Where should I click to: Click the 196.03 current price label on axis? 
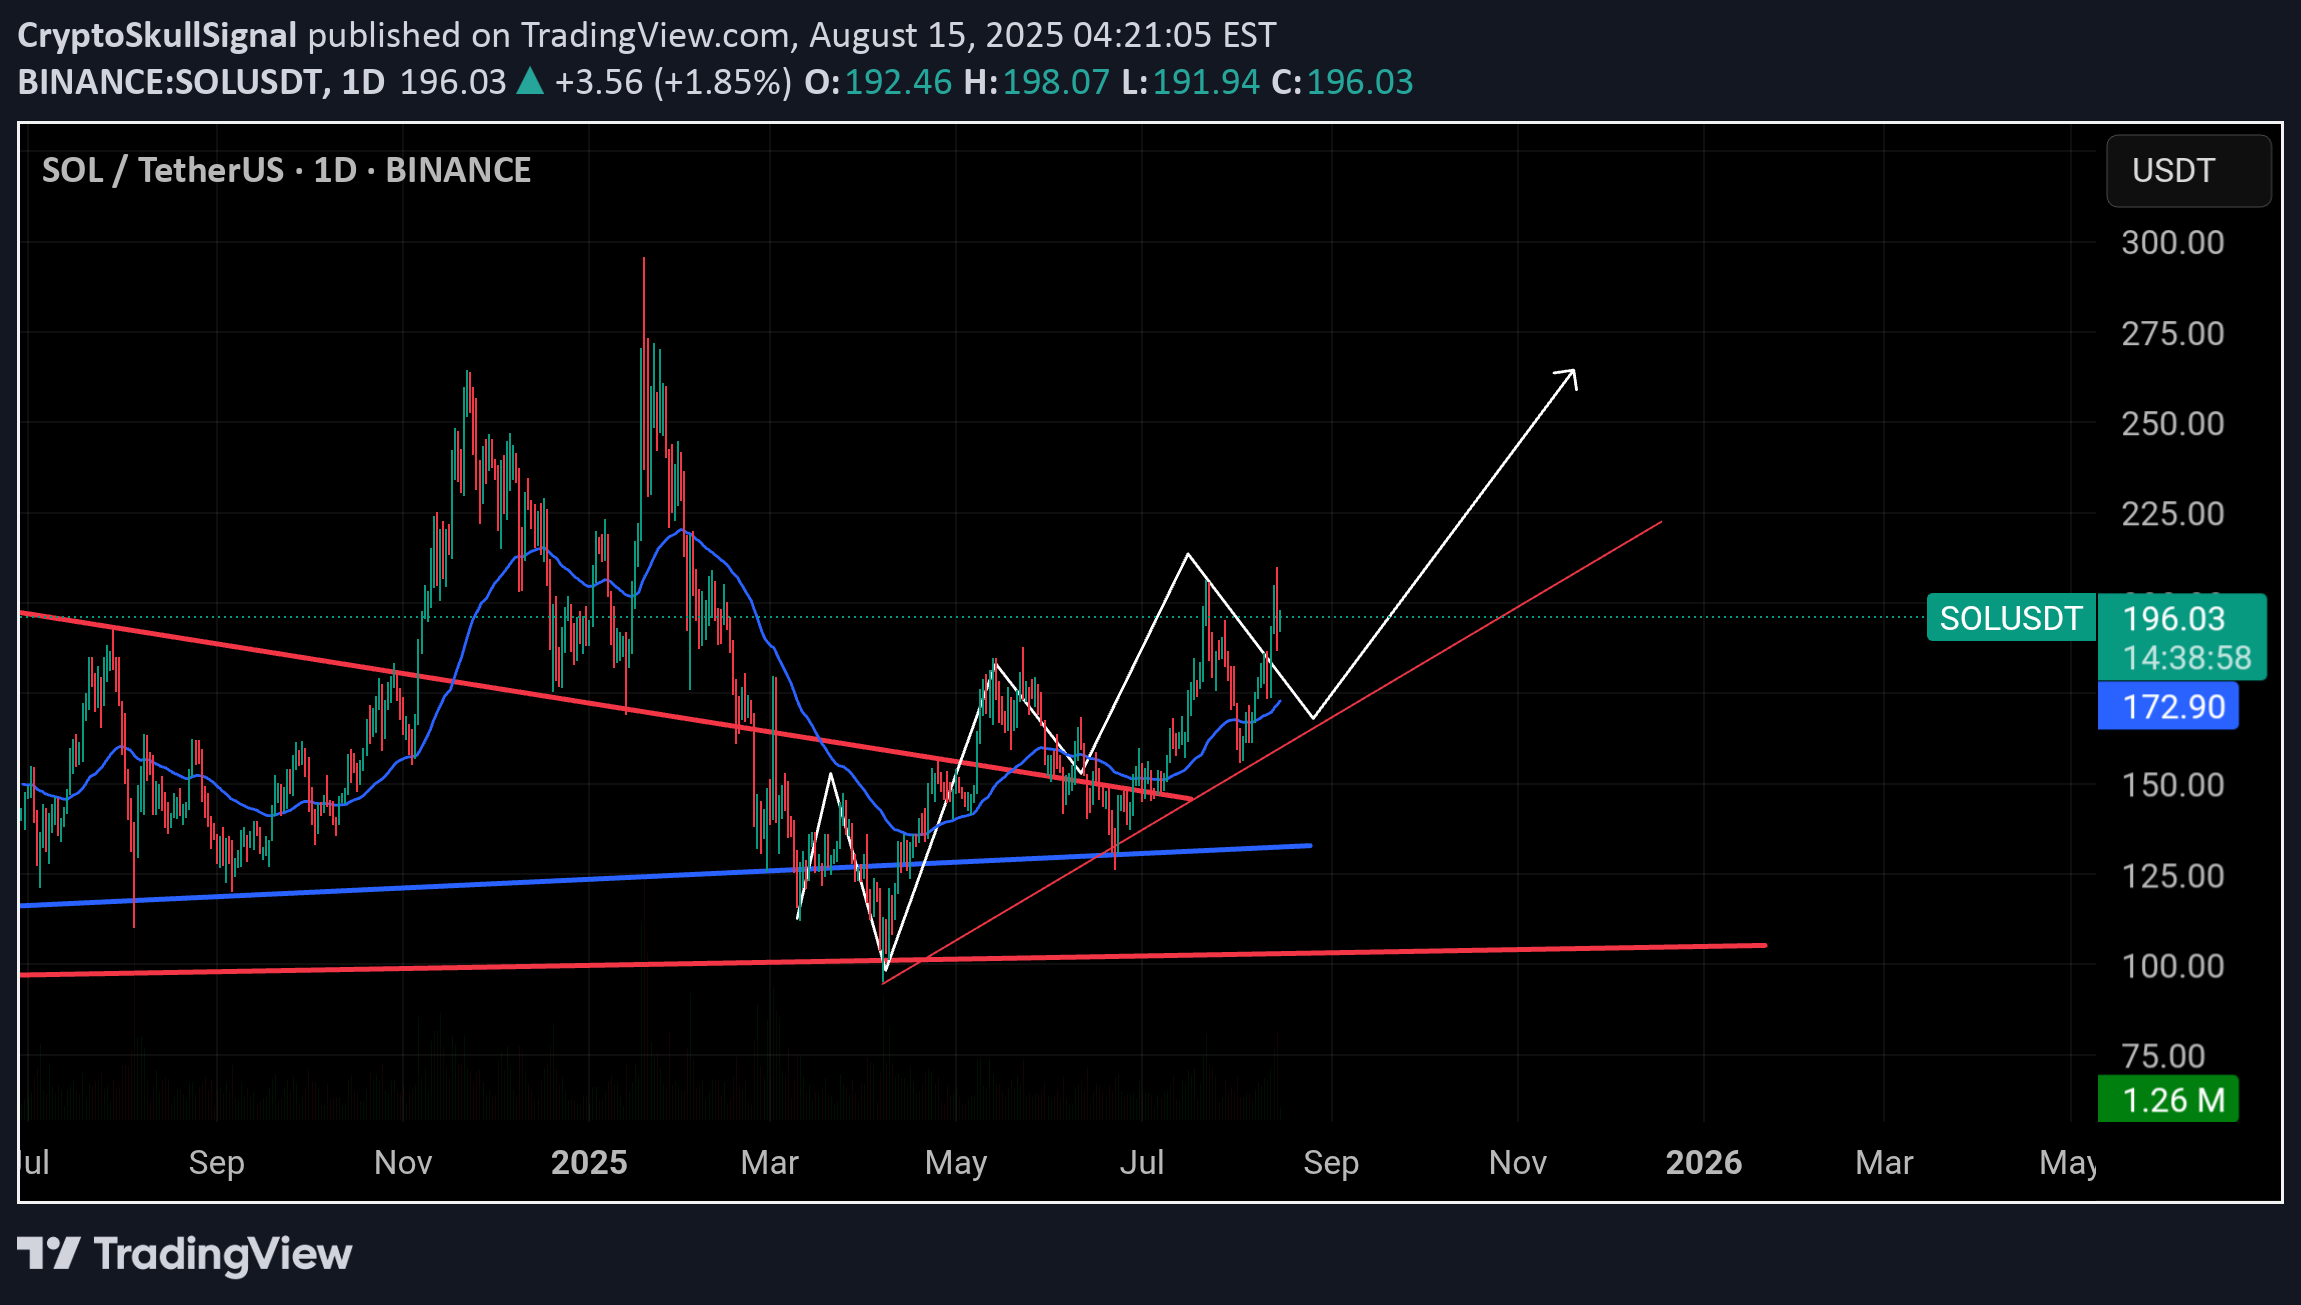point(2174,618)
